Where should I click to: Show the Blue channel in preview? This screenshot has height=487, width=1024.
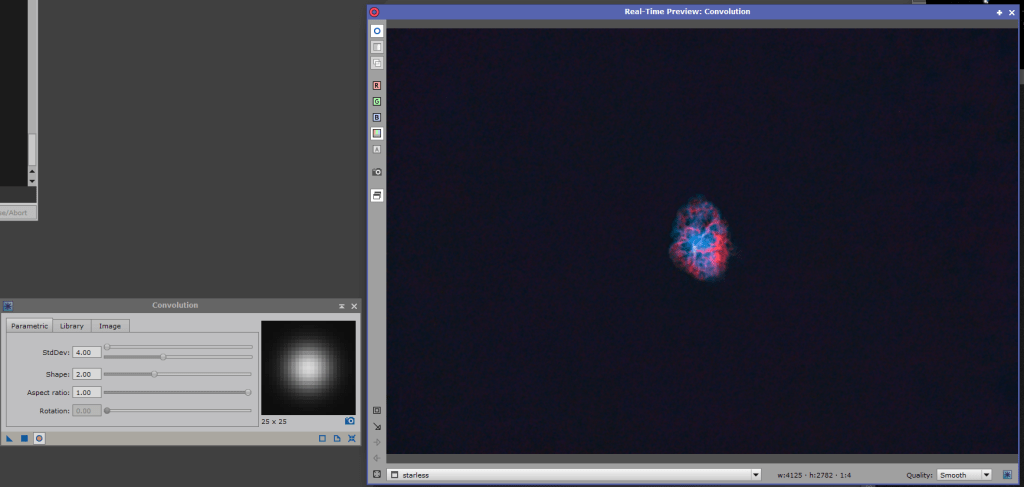pos(377,117)
